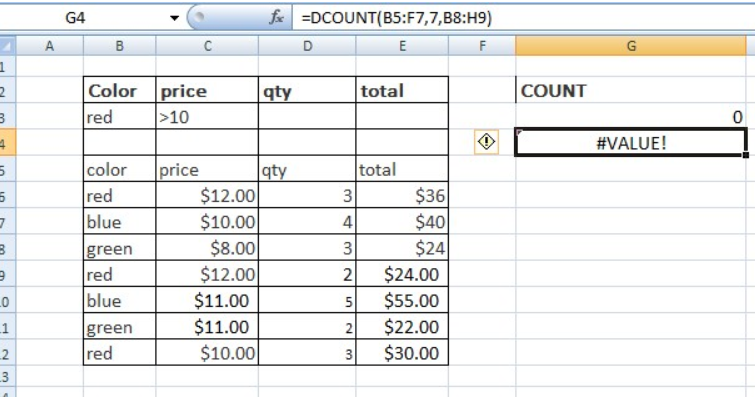The height and width of the screenshot is (398, 756).
Task: Select lowercase color header cell
Action: pyautogui.click(x=120, y=169)
